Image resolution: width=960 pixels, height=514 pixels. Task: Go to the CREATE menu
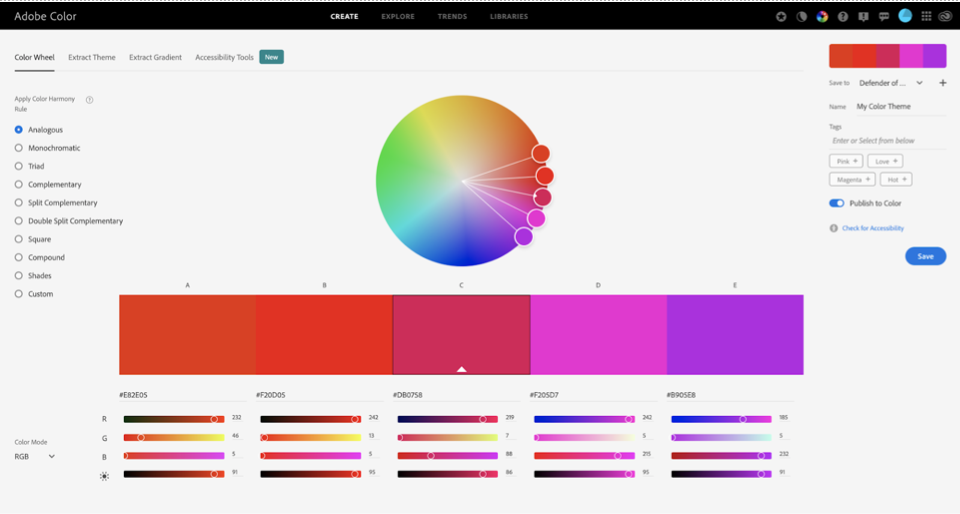tap(344, 17)
